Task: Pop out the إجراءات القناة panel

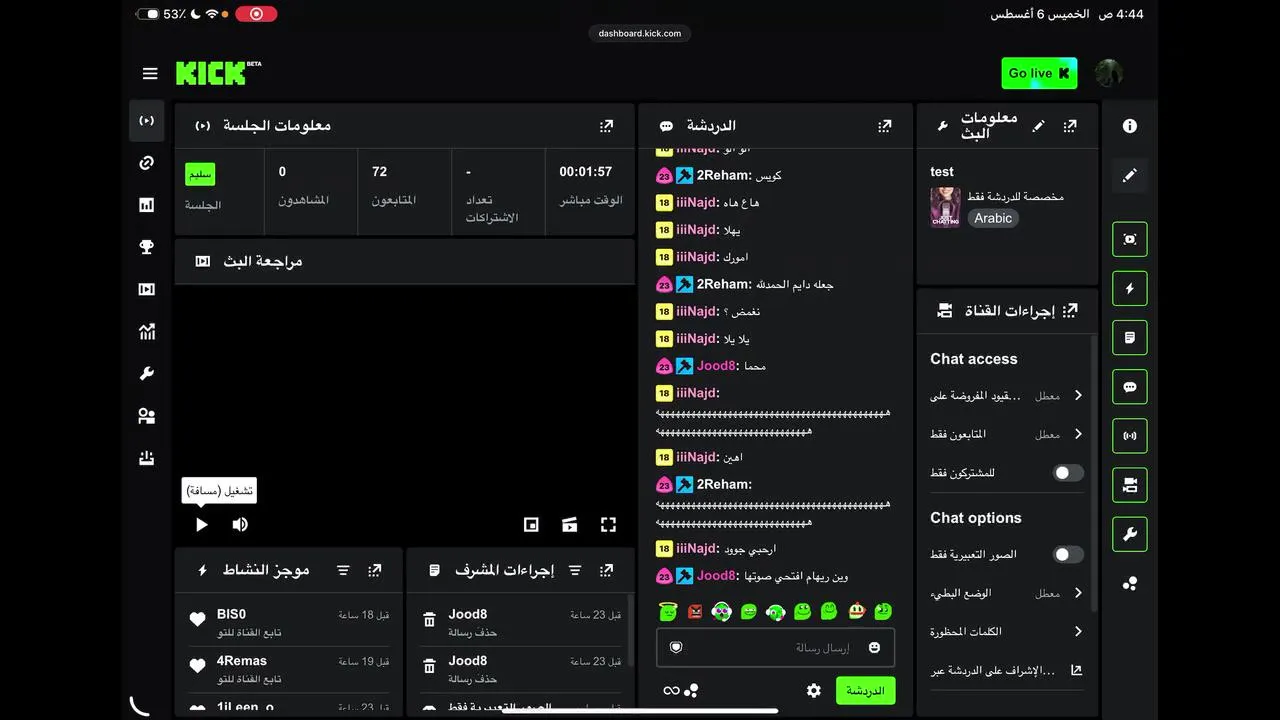Action: tap(1070, 311)
